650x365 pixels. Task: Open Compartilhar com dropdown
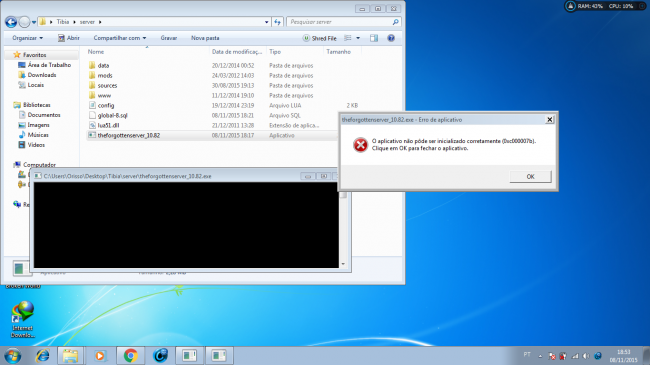tap(119, 38)
